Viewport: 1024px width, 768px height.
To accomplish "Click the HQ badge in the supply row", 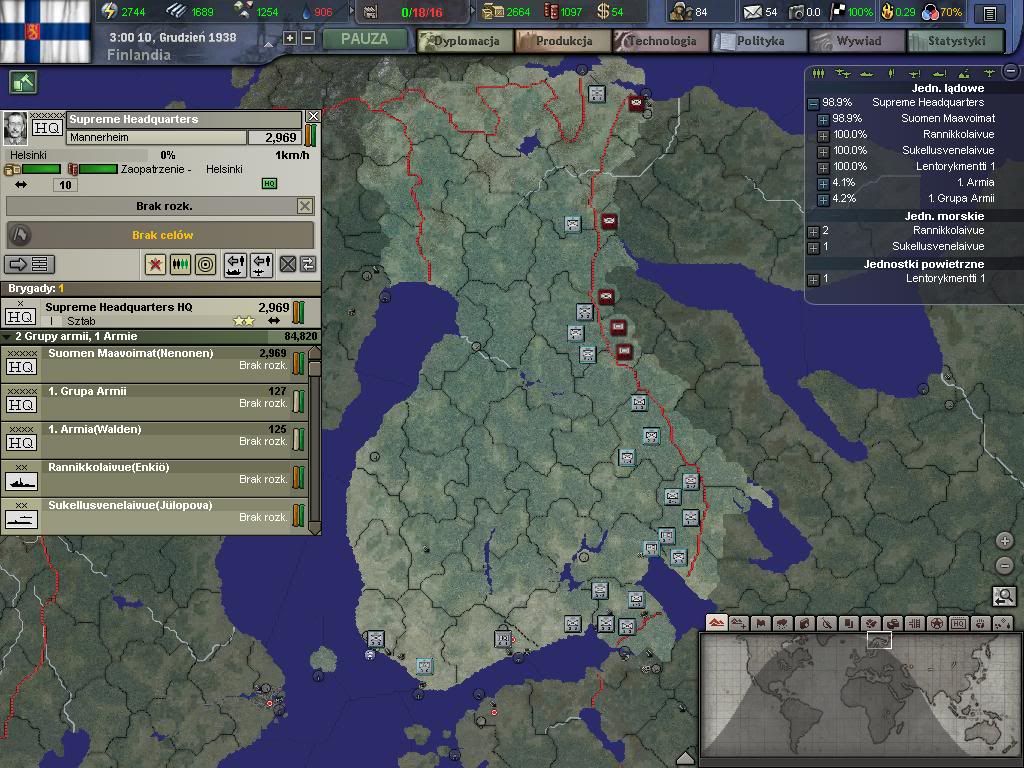I will tap(269, 184).
